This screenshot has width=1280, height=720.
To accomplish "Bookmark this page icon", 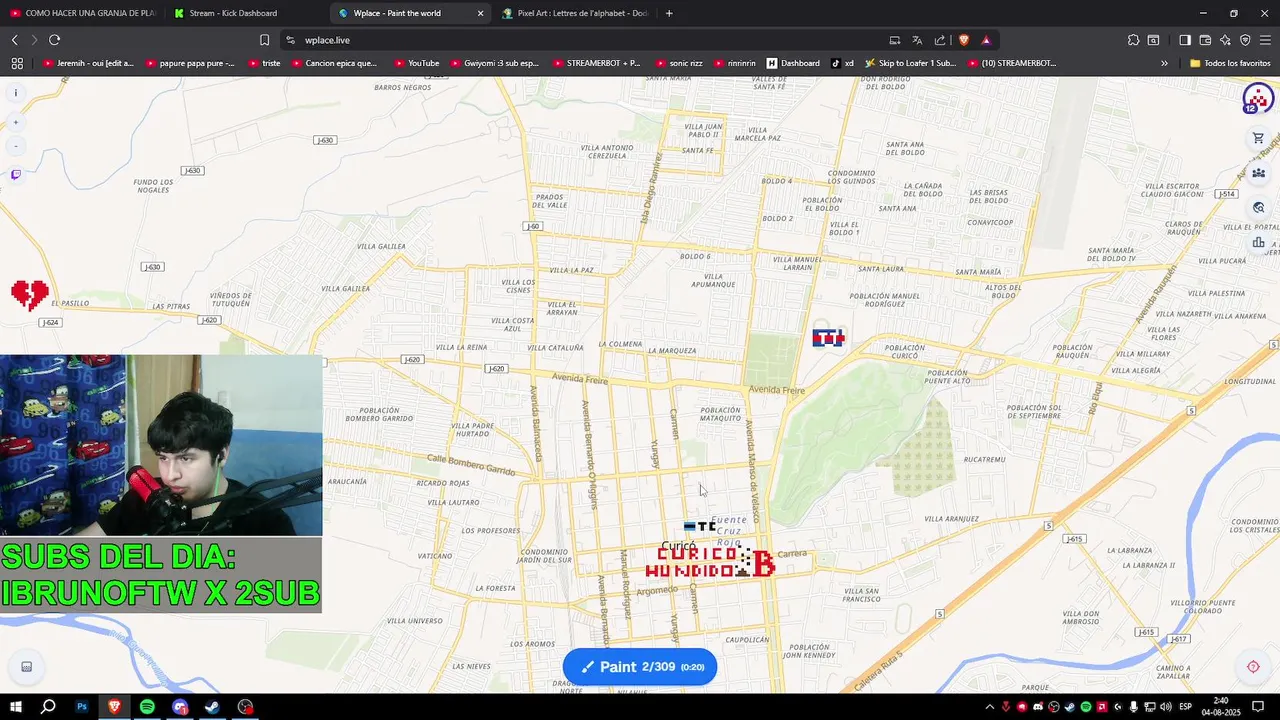I will (264, 40).
